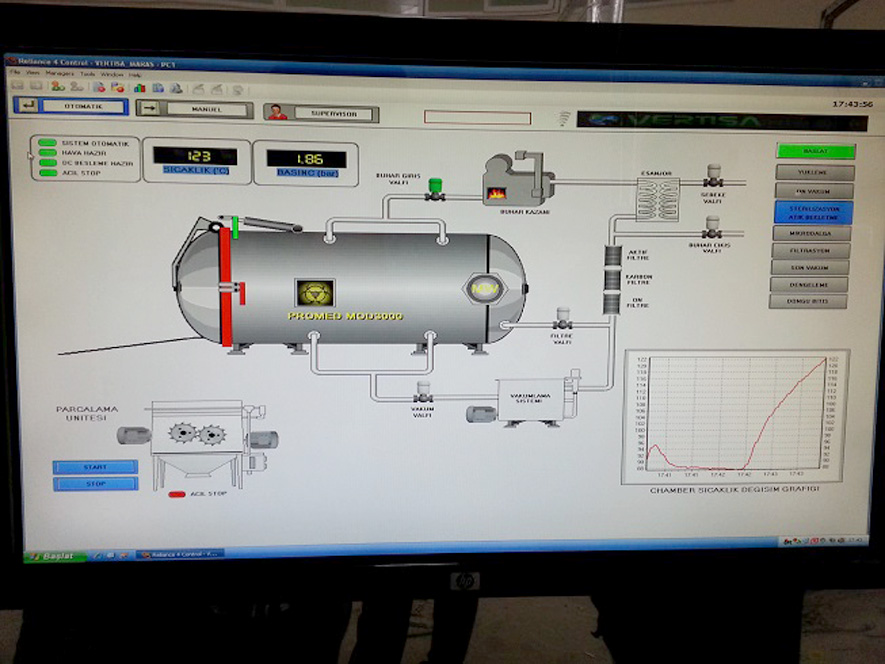Select the DONGU BITTI stage button

point(808,301)
